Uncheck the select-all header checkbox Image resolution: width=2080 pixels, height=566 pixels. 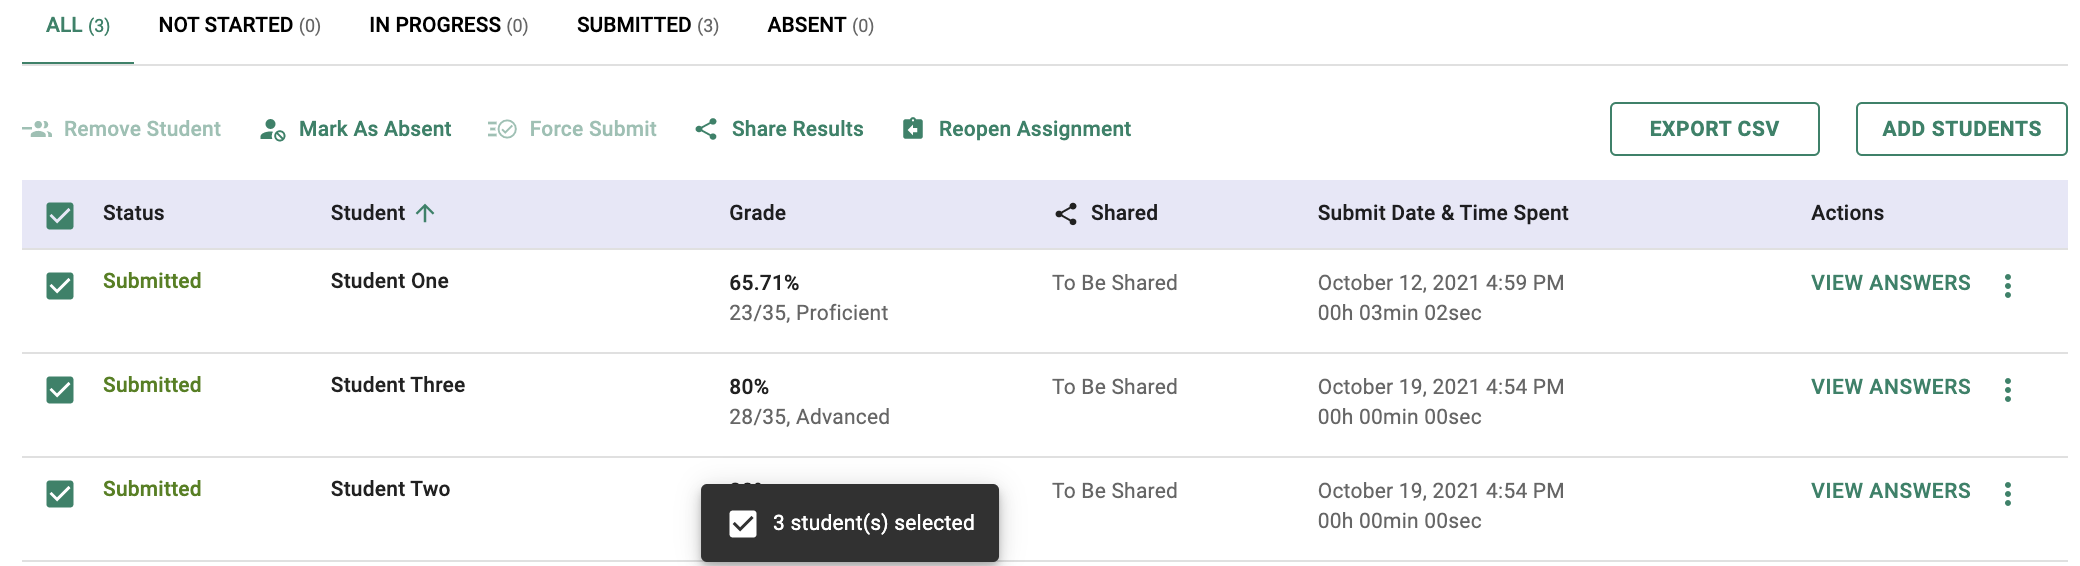pos(60,215)
